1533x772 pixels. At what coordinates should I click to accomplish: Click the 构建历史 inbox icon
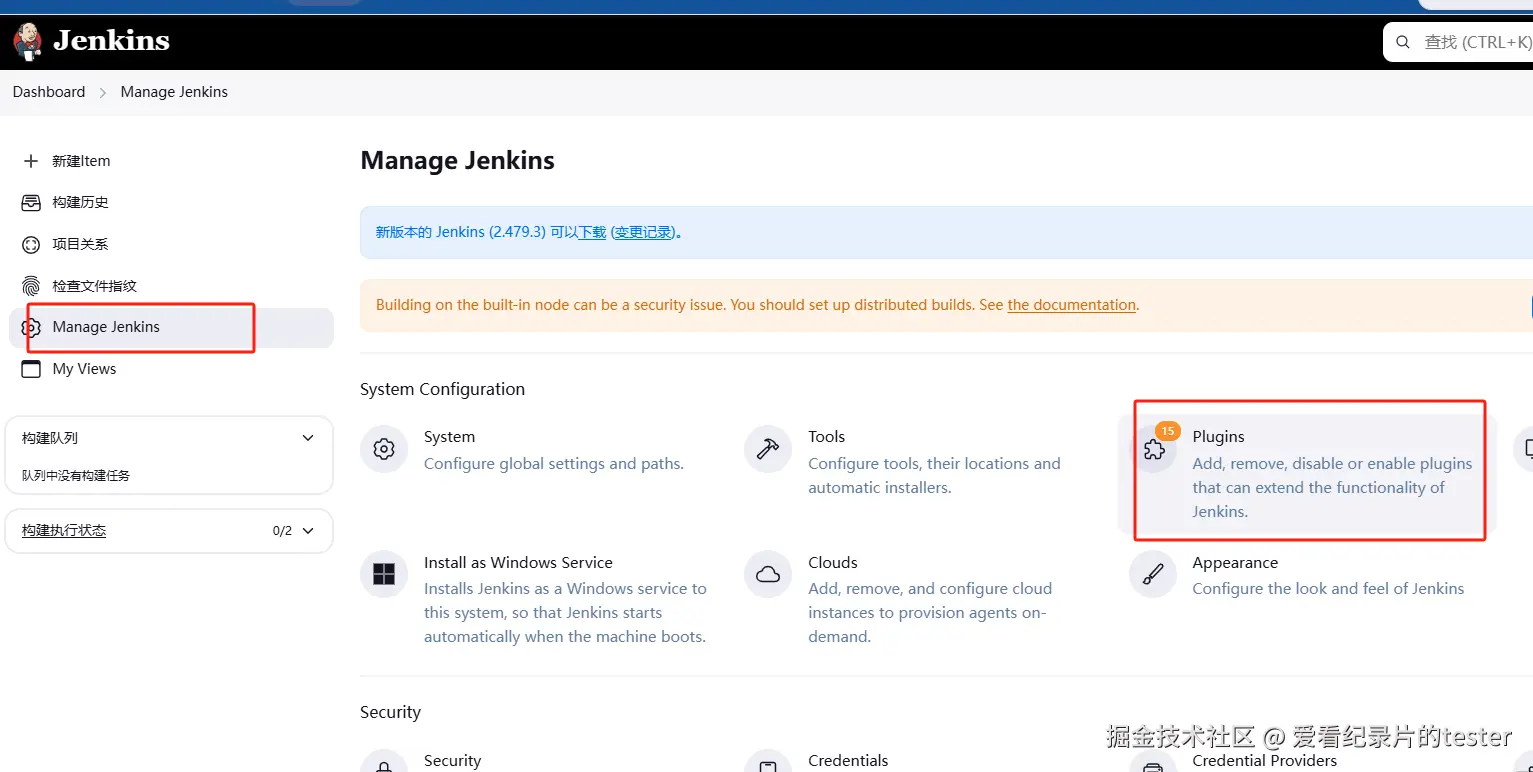click(31, 203)
